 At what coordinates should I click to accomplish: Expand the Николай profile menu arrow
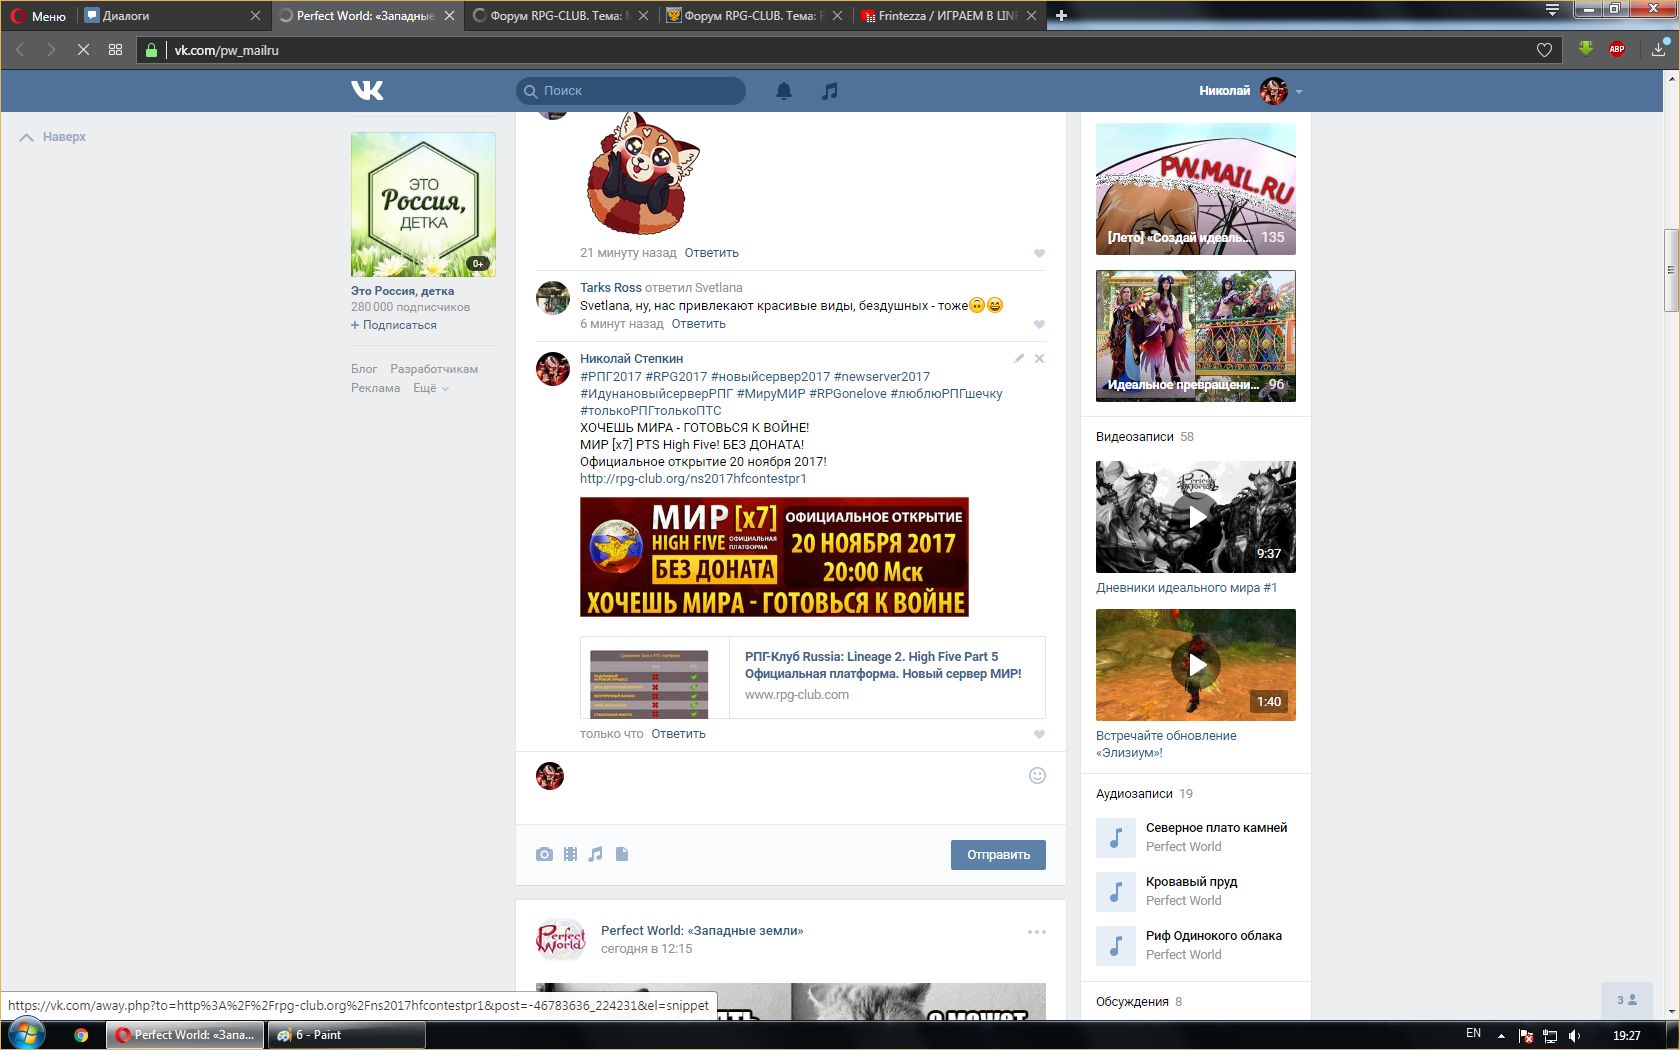coord(1299,91)
